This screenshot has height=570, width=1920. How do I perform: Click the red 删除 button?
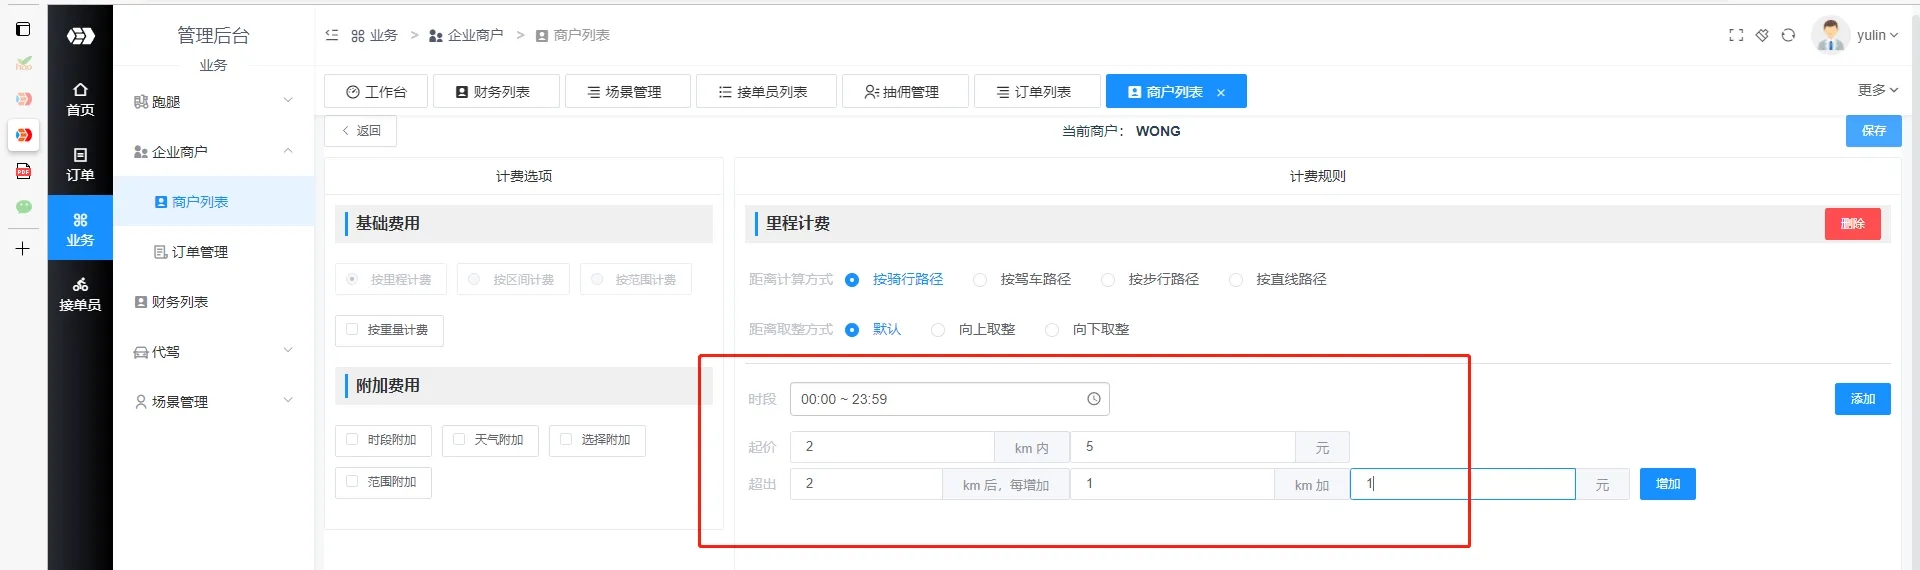point(1852,224)
